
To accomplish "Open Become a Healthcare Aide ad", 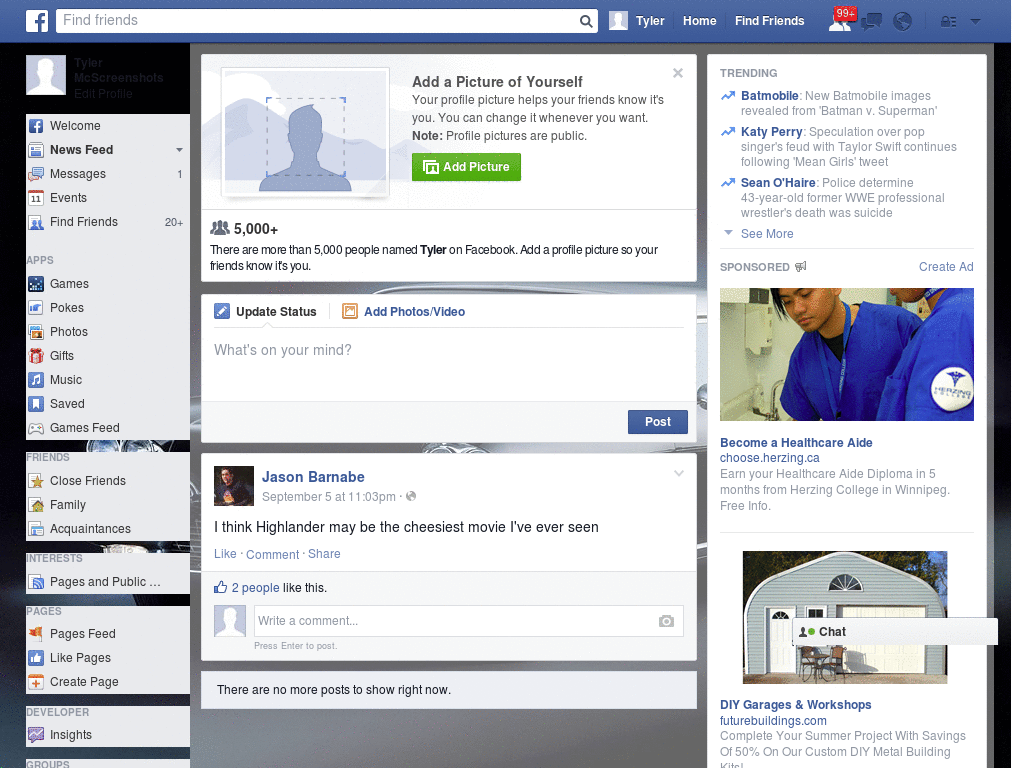I will coord(796,443).
